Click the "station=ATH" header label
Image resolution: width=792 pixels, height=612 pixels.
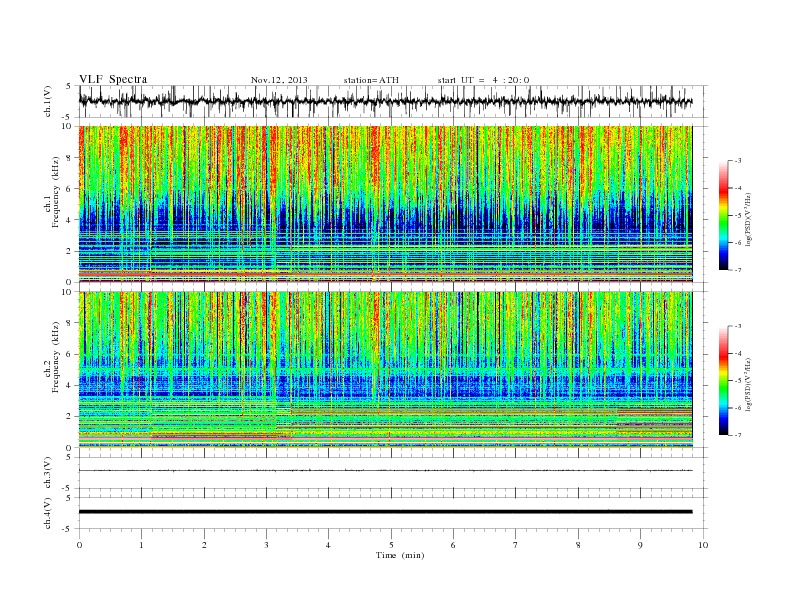tap(371, 80)
